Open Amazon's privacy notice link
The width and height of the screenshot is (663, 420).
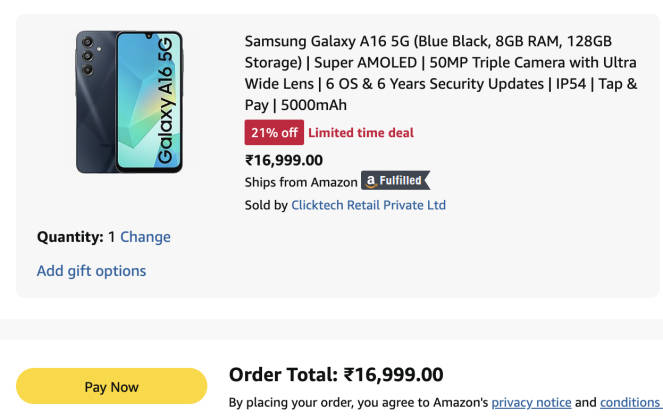tap(531, 402)
